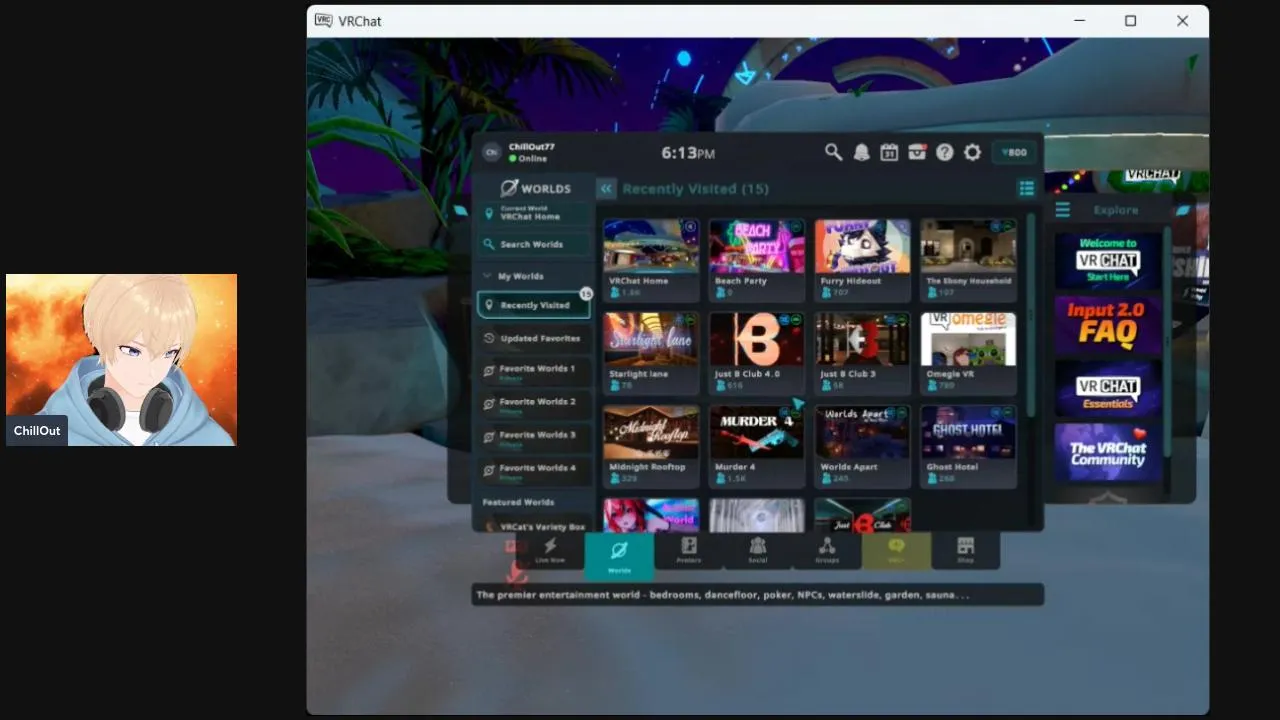Open the Input 2.0 FAQ banner
The height and width of the screenshot is (720, 1280).
[1108, 325]
